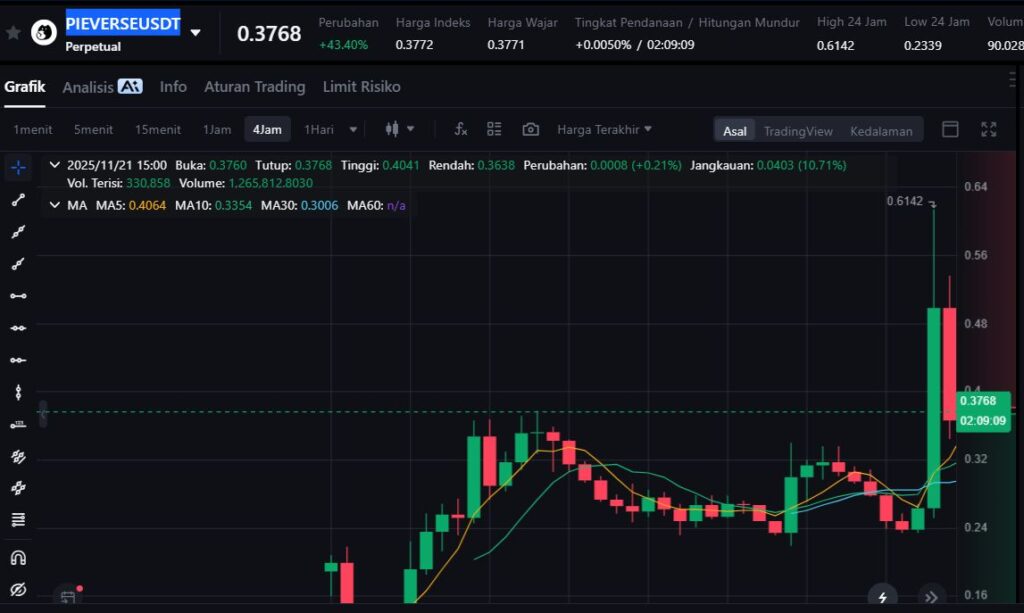Enable the magnet snap tool
This screenshot has width=1024, height=613.
(x=18, y=556)
